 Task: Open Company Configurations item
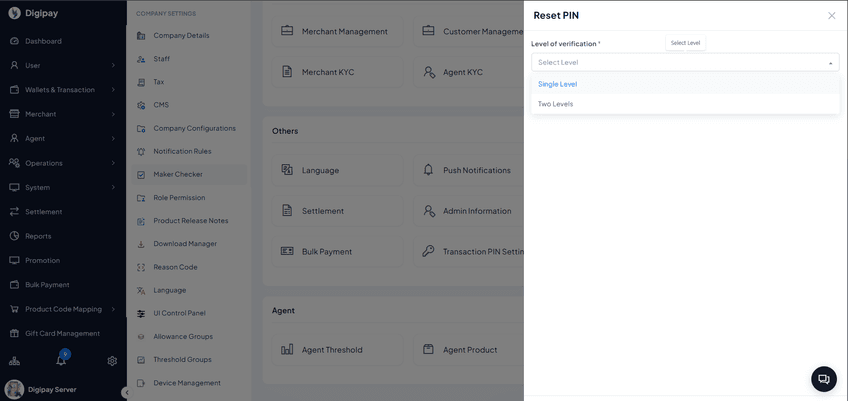(189, 128)
